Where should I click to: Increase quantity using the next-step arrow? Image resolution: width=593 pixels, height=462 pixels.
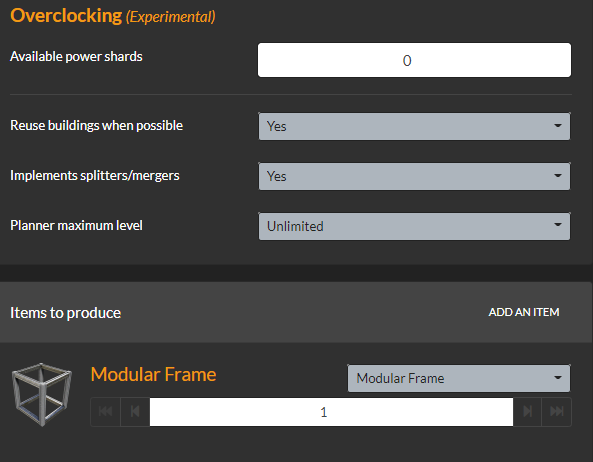point(528,412)
